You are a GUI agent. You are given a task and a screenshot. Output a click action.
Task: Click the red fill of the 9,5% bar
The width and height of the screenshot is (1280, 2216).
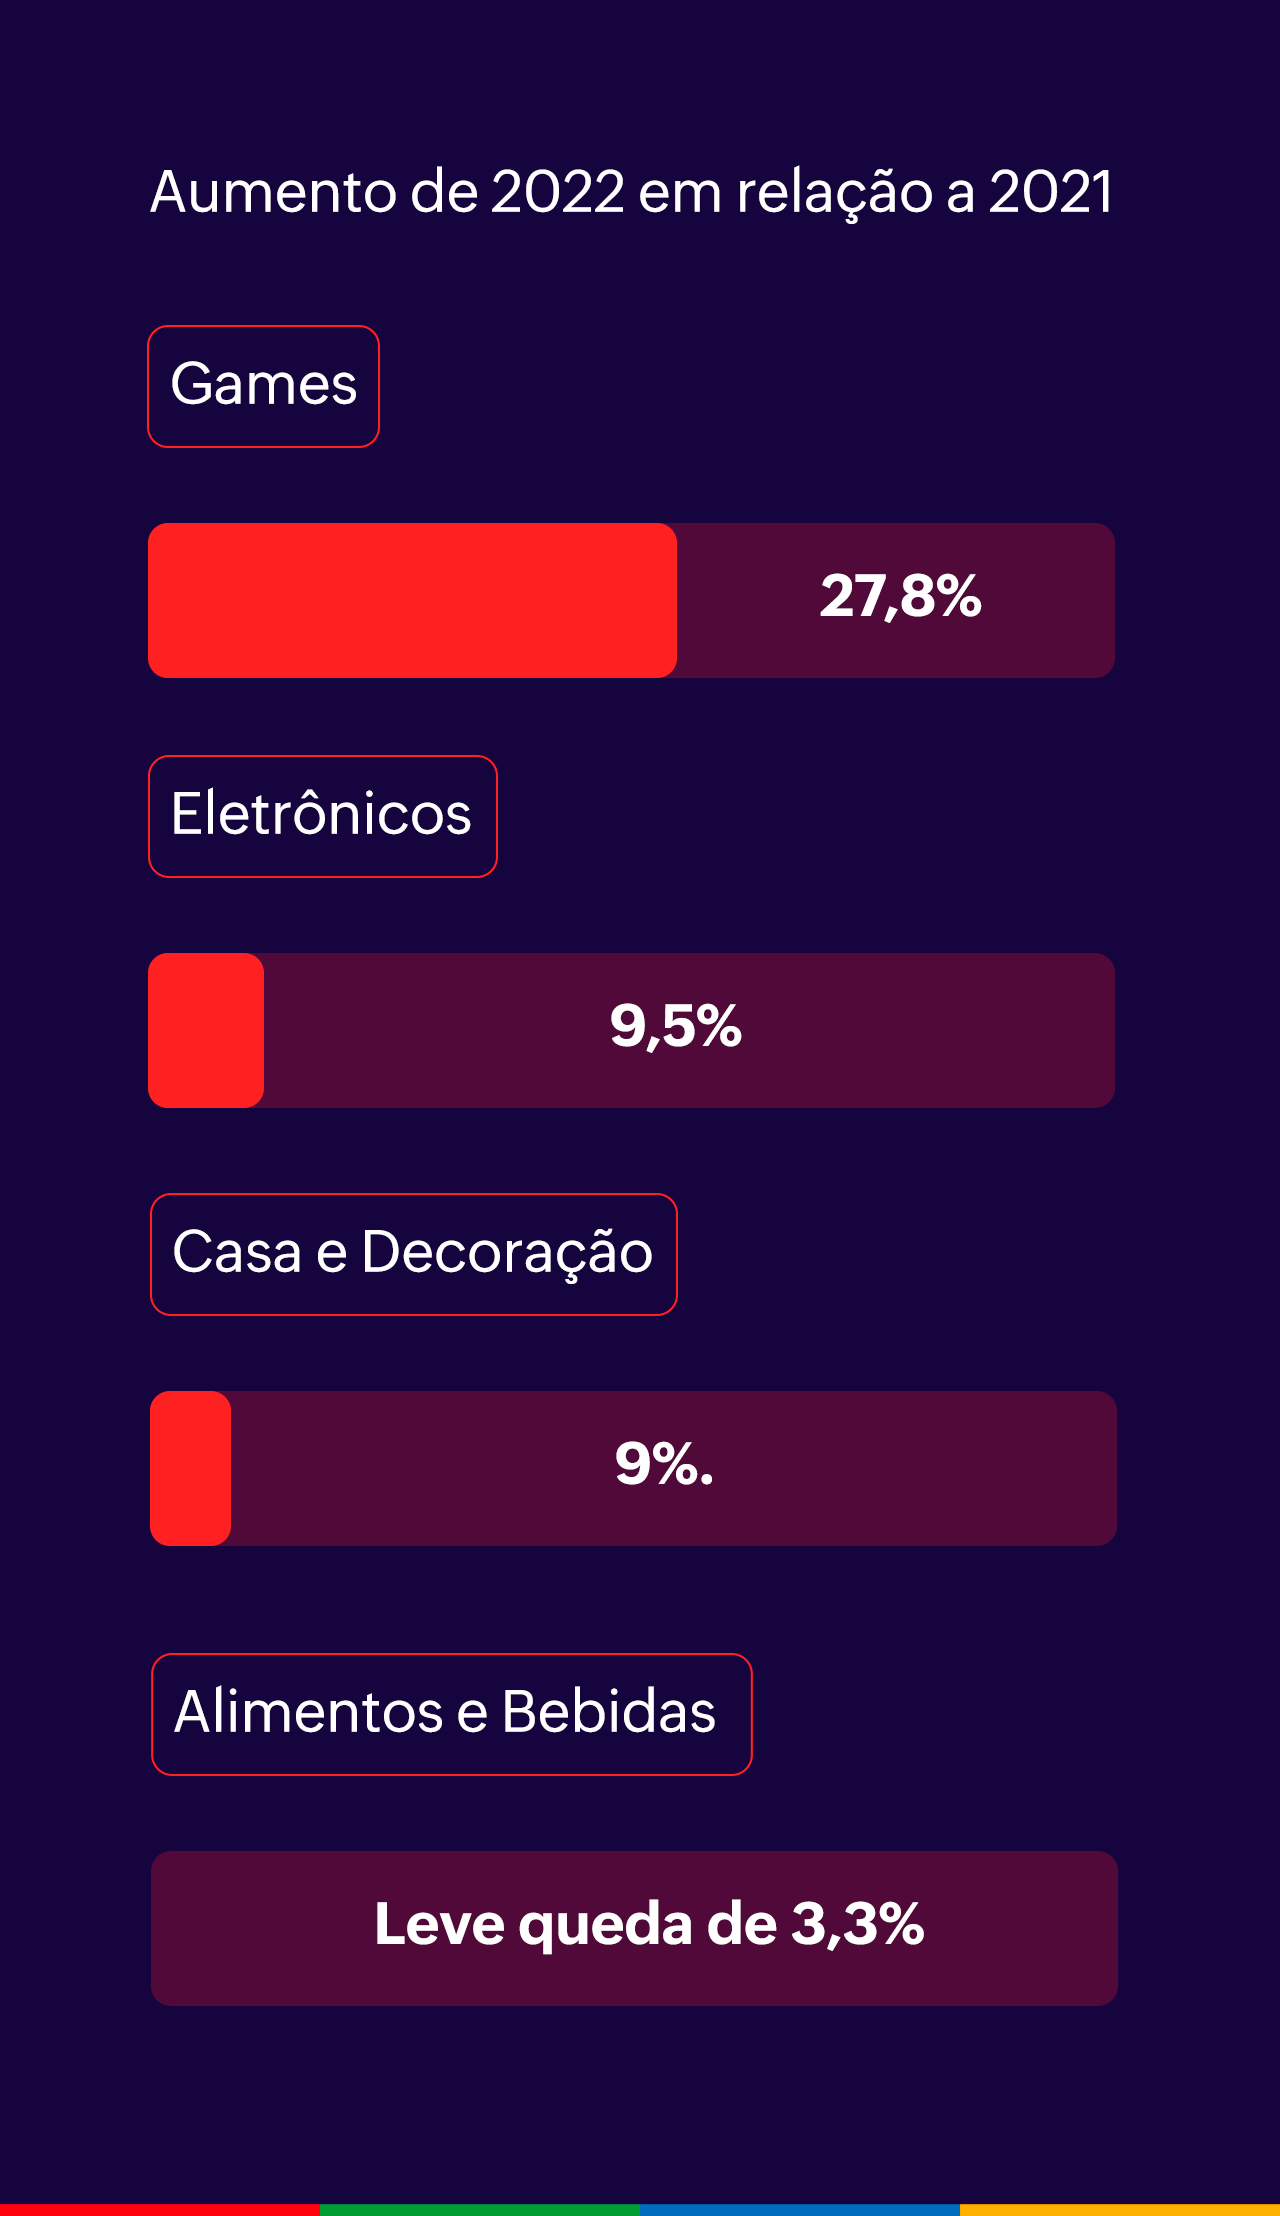(206, 1030)
